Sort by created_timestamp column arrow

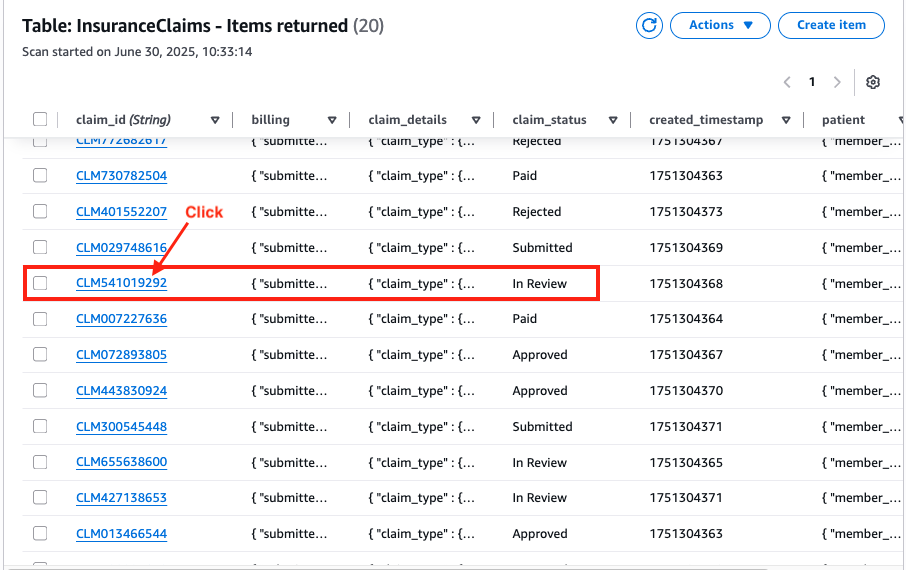(786, 120)
